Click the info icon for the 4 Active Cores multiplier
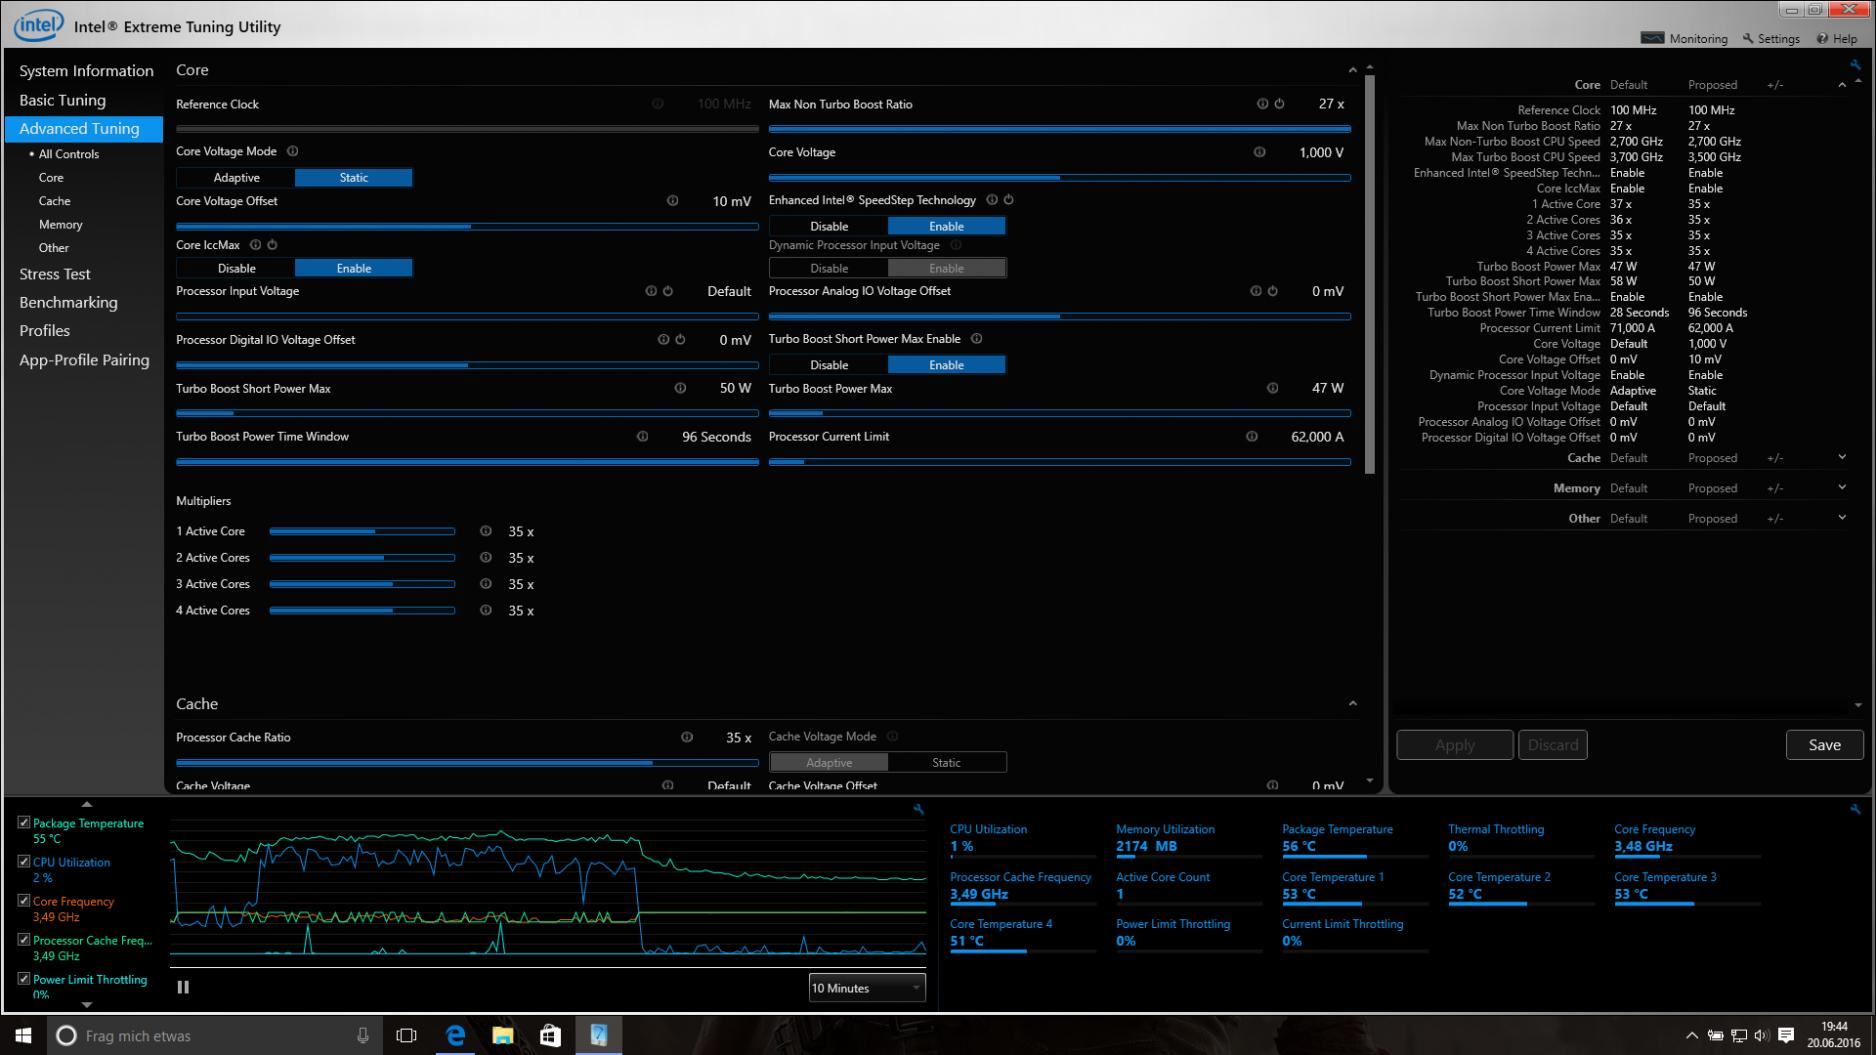This screenshot has height=1055, width=1876. [486, 610]
